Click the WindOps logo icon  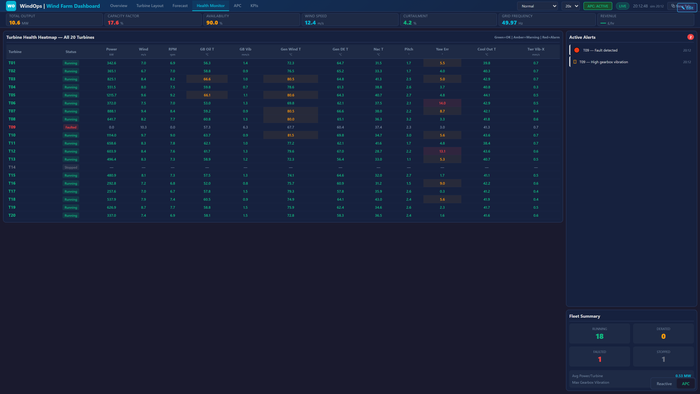(x=11, y=6)
